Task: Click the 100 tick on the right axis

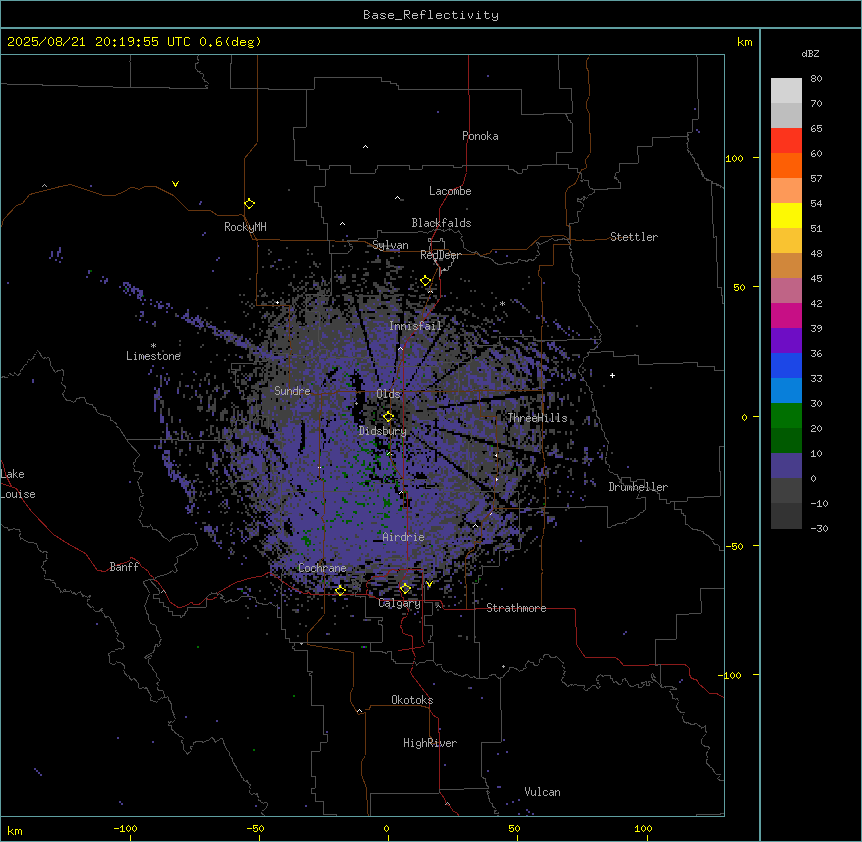Action: coord(734,158)
